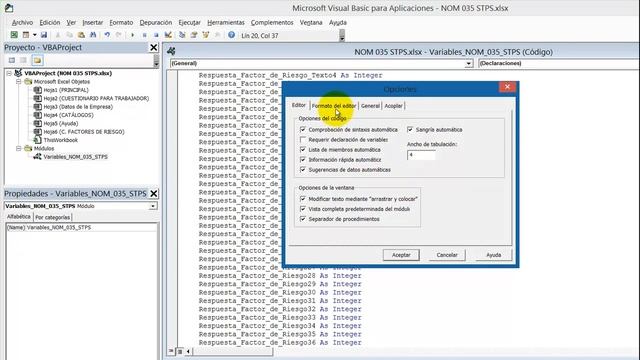Open the Herramientas menu
640x360 pixels.
click(x=226, y=22)
